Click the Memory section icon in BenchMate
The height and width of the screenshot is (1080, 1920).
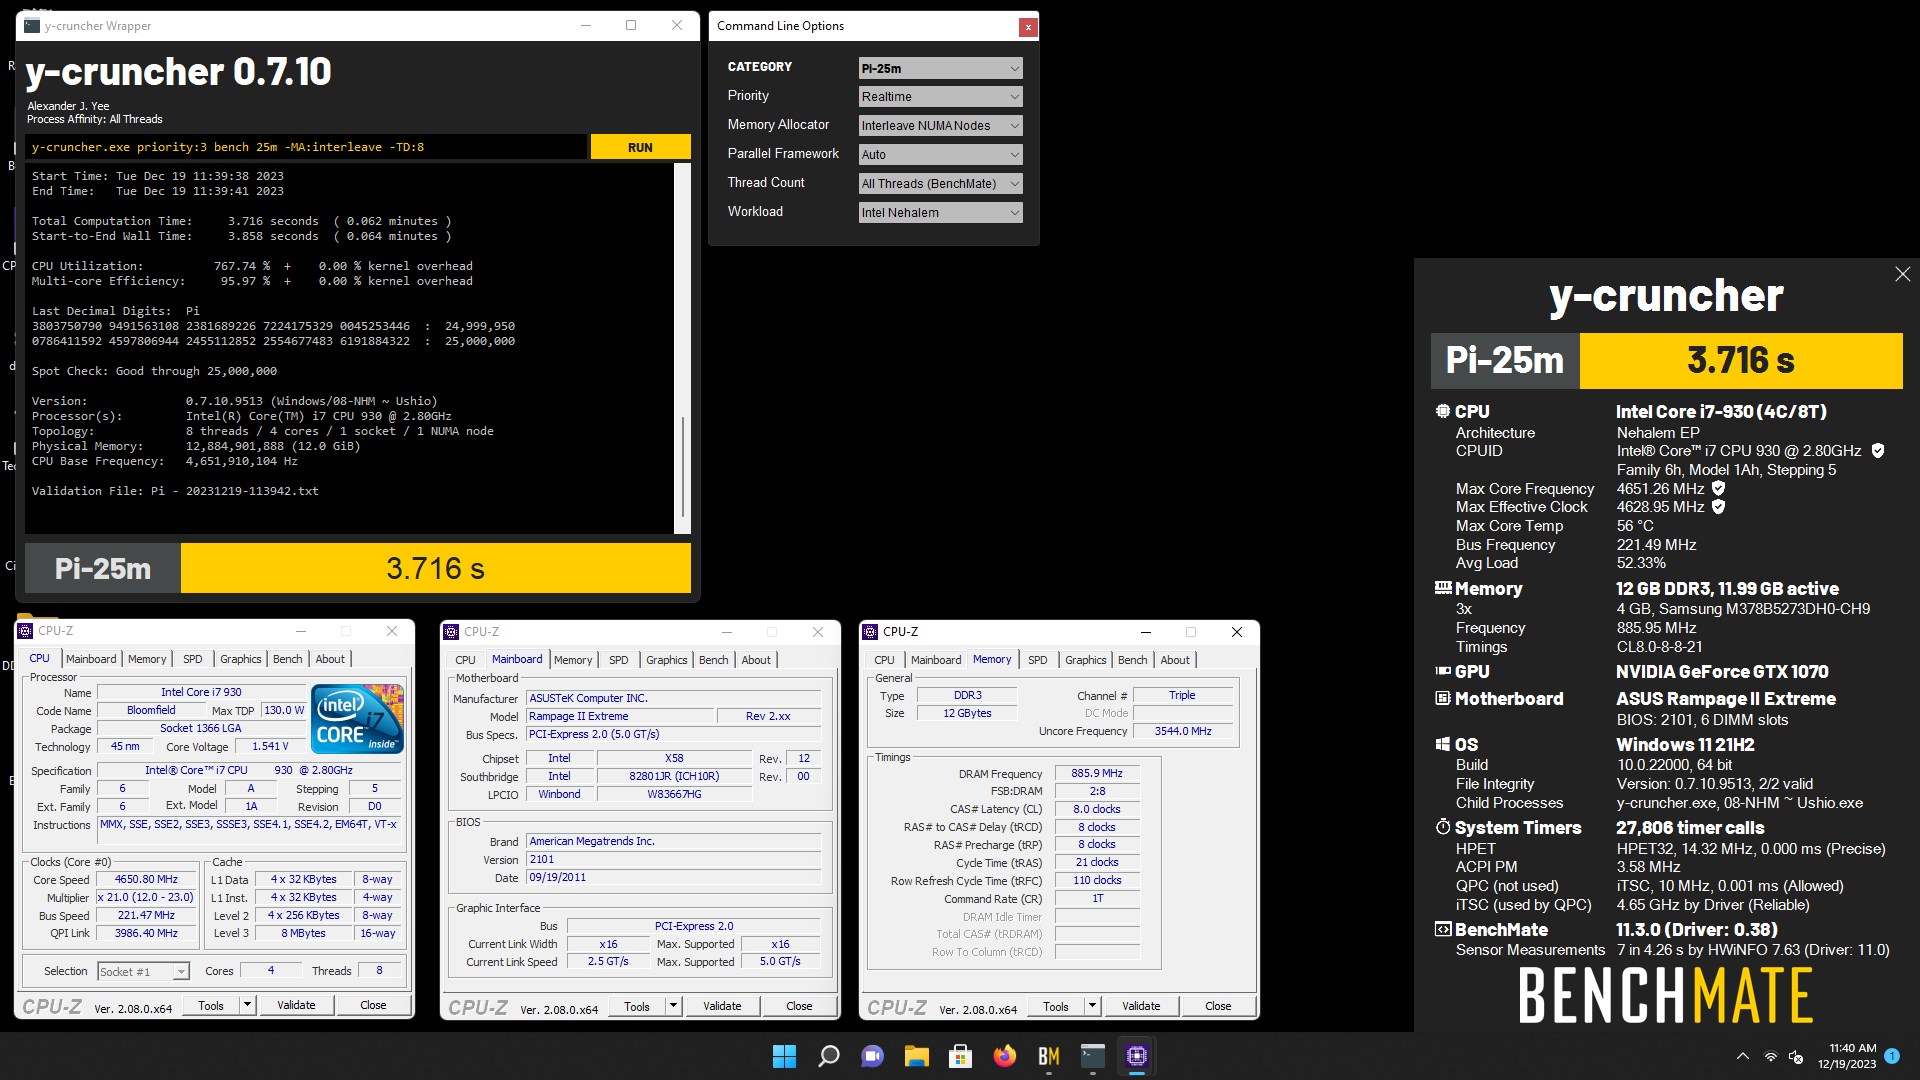point(1443,588)
